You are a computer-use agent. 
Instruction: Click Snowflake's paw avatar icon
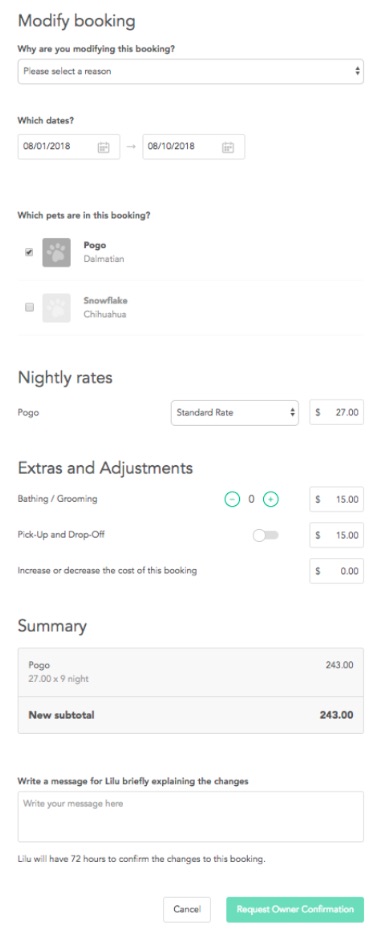[57, 308]
